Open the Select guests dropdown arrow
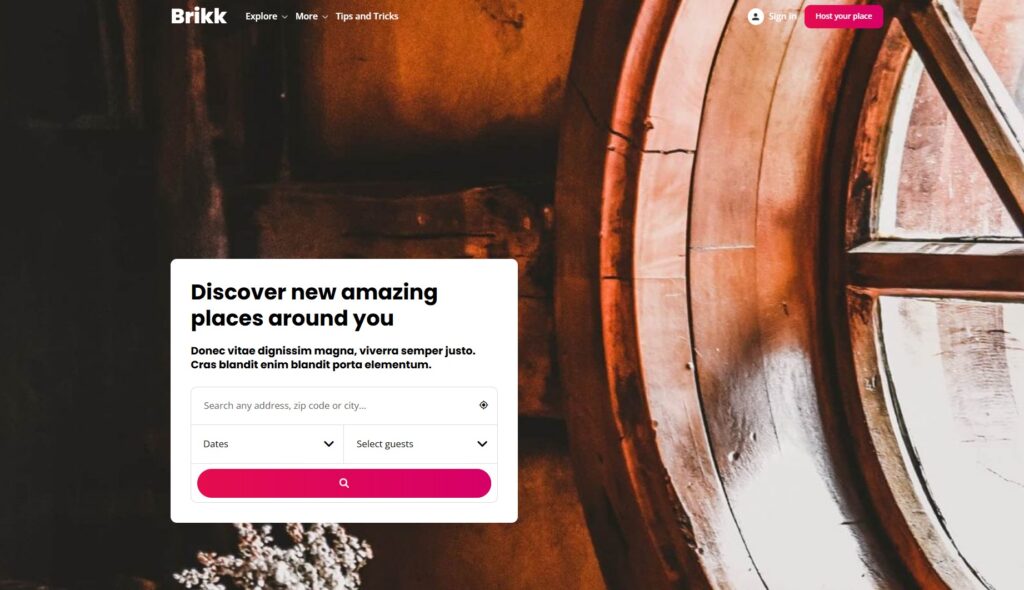 [482, 444]
